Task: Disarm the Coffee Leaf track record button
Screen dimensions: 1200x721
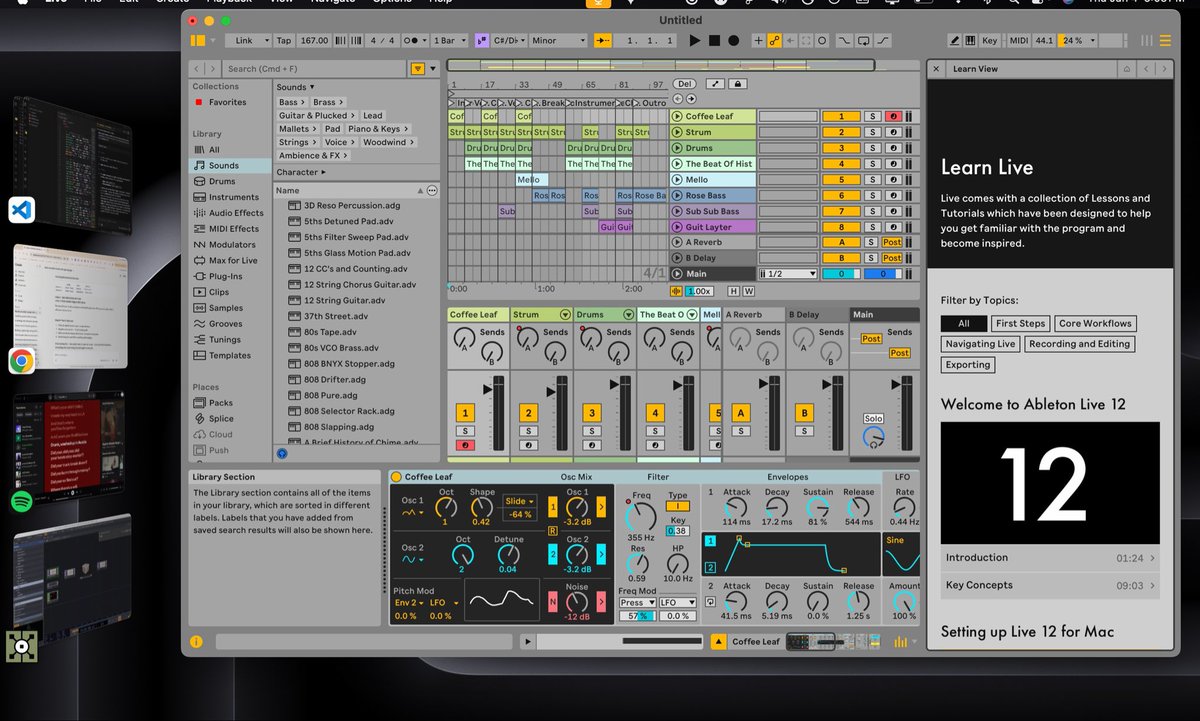Action: [x=892, y=116]
